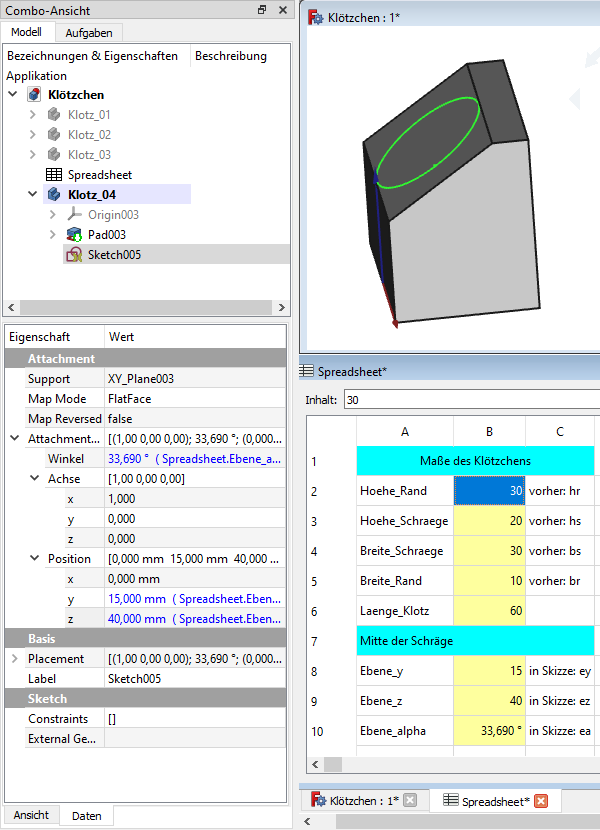
Task: Click the Klotz_01 body icon
Action: pos(54,115)
